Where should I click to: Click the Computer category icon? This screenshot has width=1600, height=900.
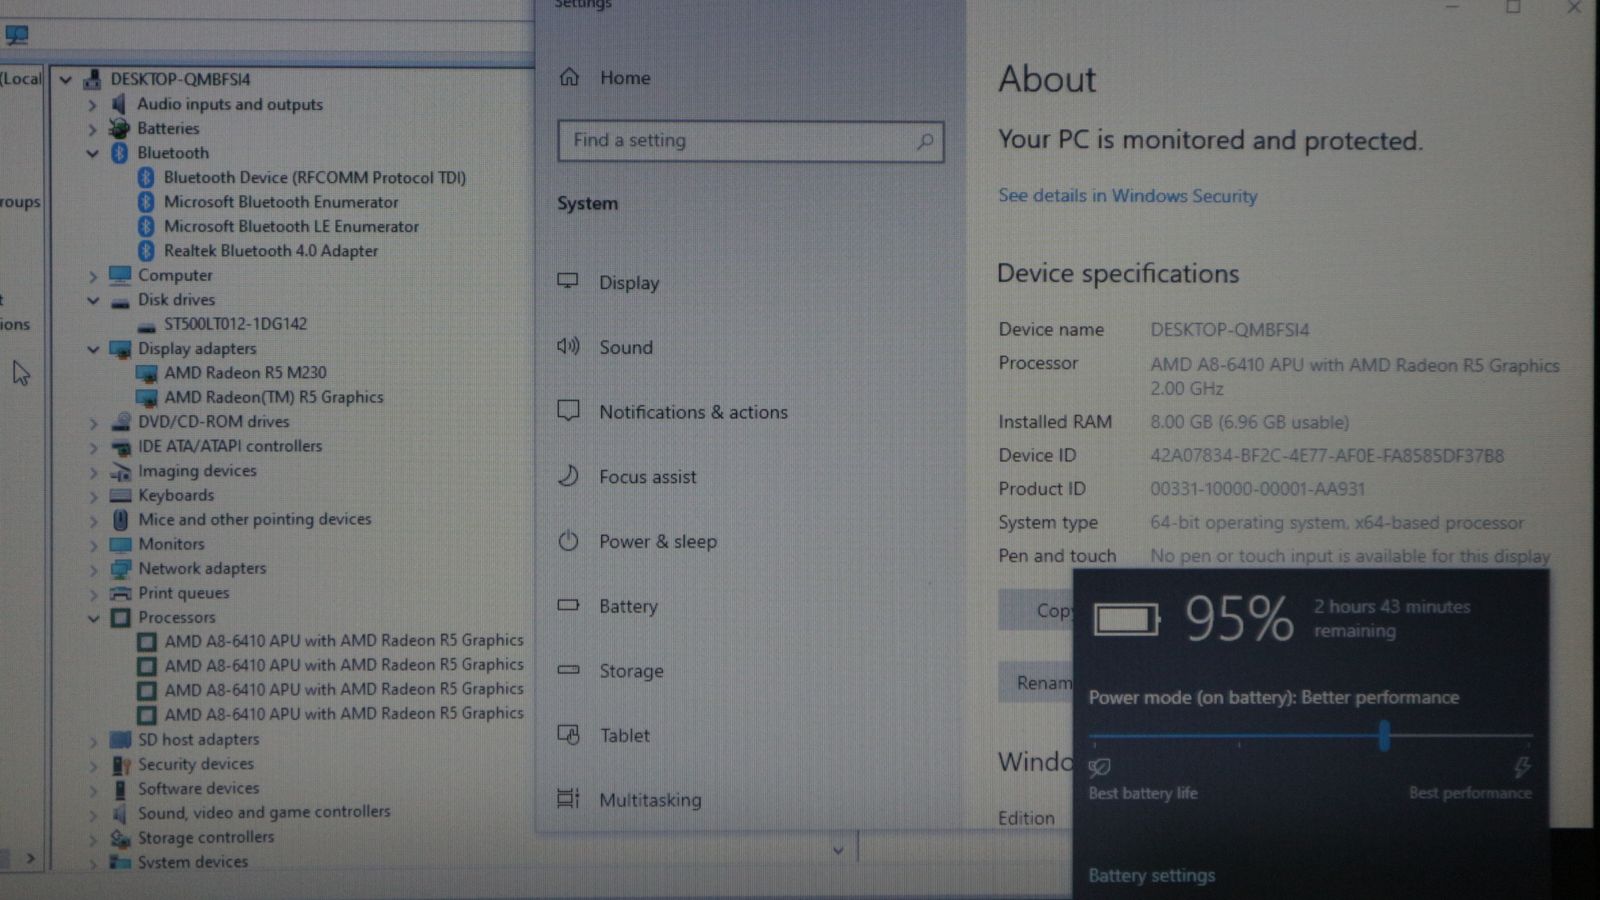120,275
